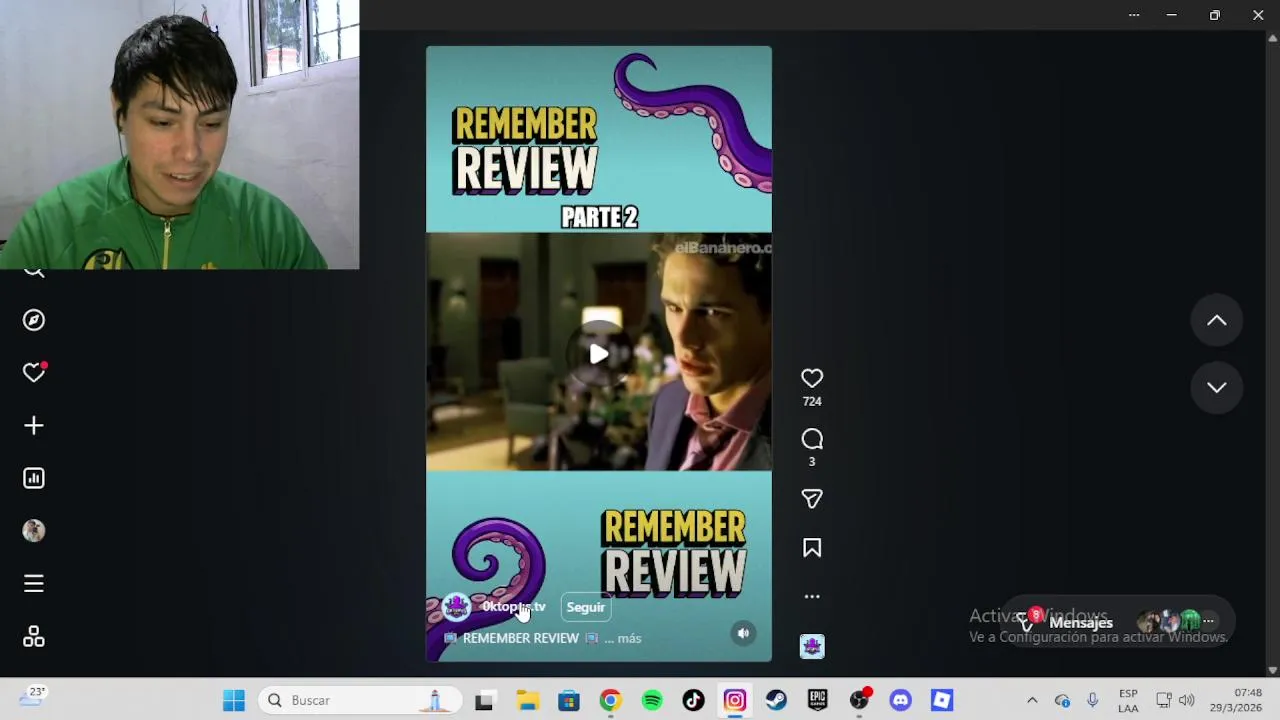This screenshot has height=720, width=1280.
Task: Open the Windows Start menu
Action: tap(234, 700)
